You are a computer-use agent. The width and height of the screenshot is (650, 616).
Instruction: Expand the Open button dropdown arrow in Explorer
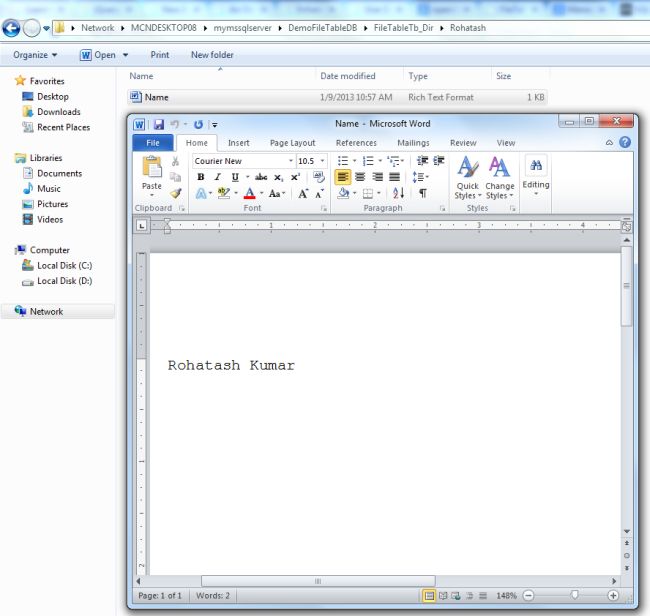coord(126,55)
